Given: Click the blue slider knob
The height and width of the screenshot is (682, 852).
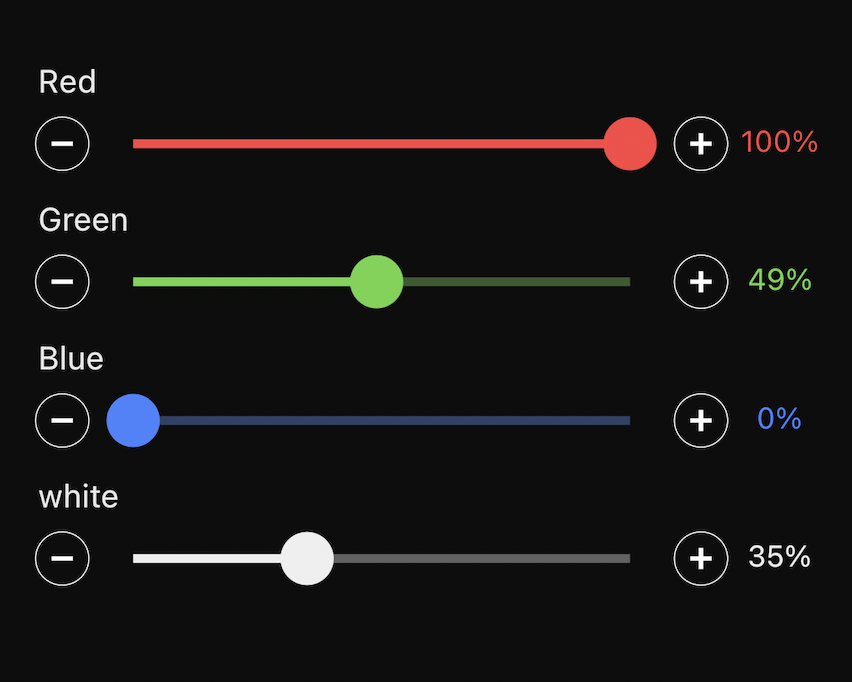Looking at the screenshot, I should pyautogui.click(x=133, y=420).
